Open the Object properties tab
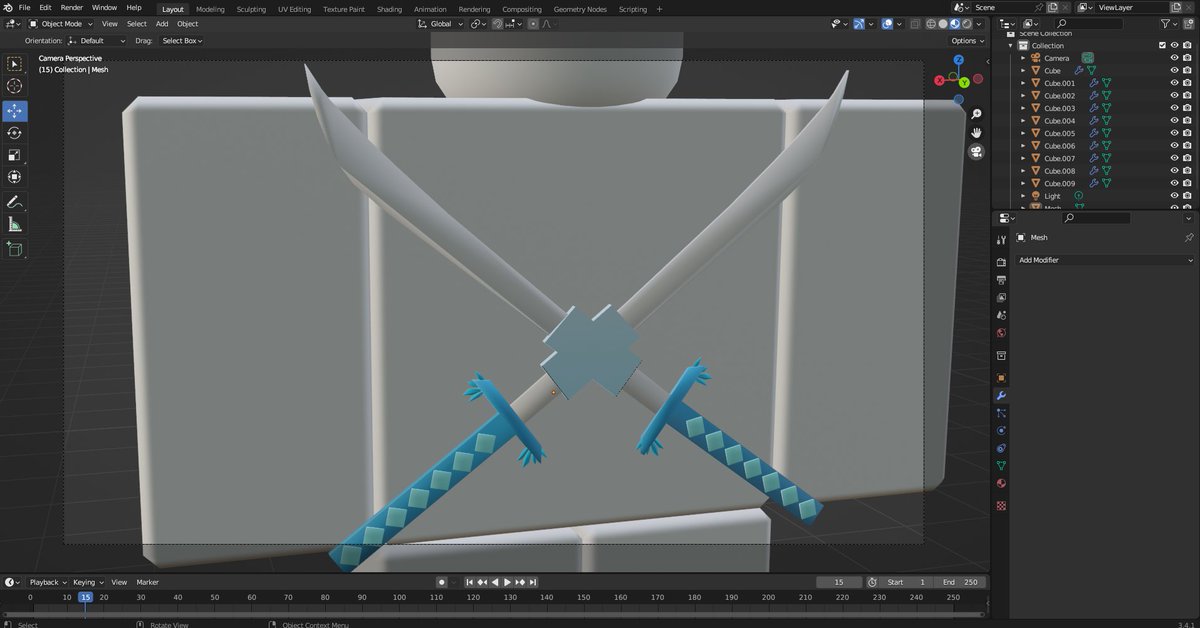Image resolution: width=1200 pixels, height=628 pixels. [1001, 378]
